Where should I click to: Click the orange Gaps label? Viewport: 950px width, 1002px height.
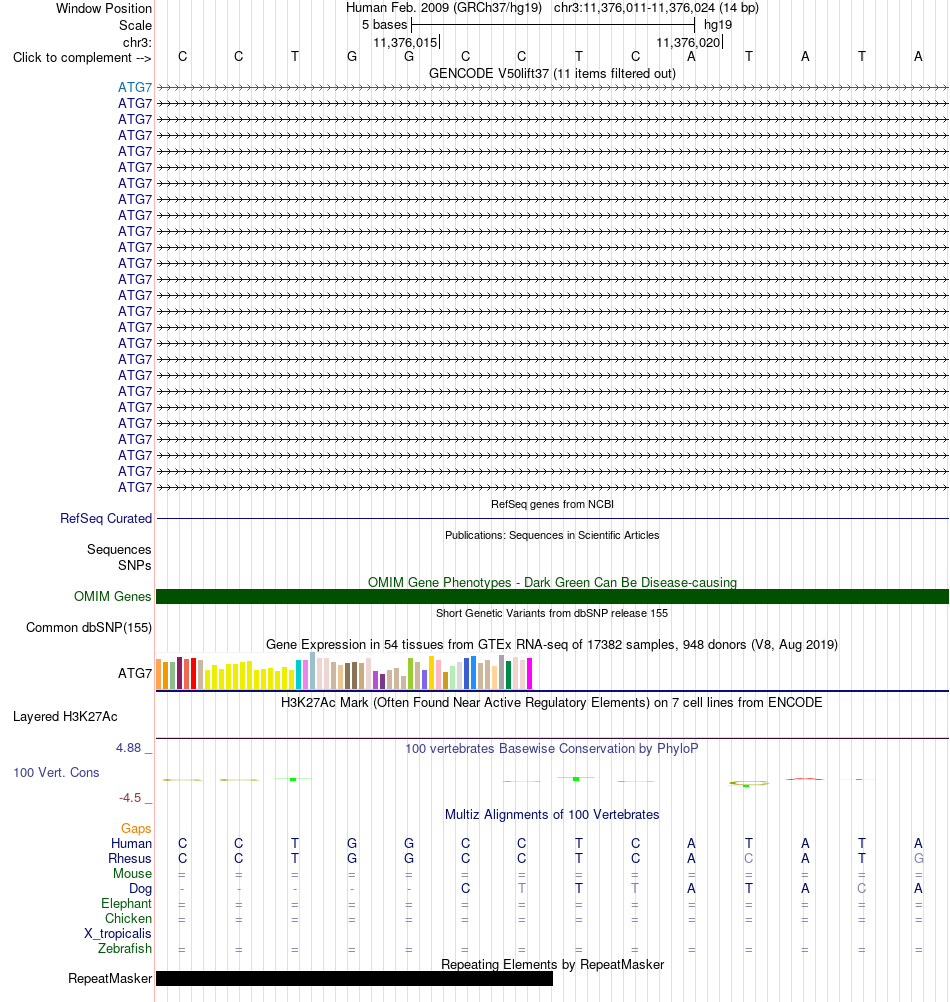[x=136, y=829]
